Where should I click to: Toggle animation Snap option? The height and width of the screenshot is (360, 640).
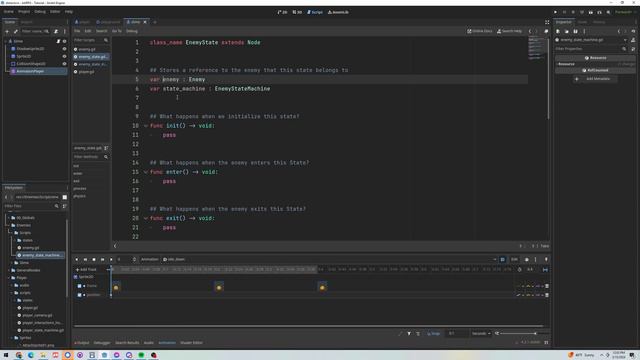pyautogui.click(x=433, y=333)
